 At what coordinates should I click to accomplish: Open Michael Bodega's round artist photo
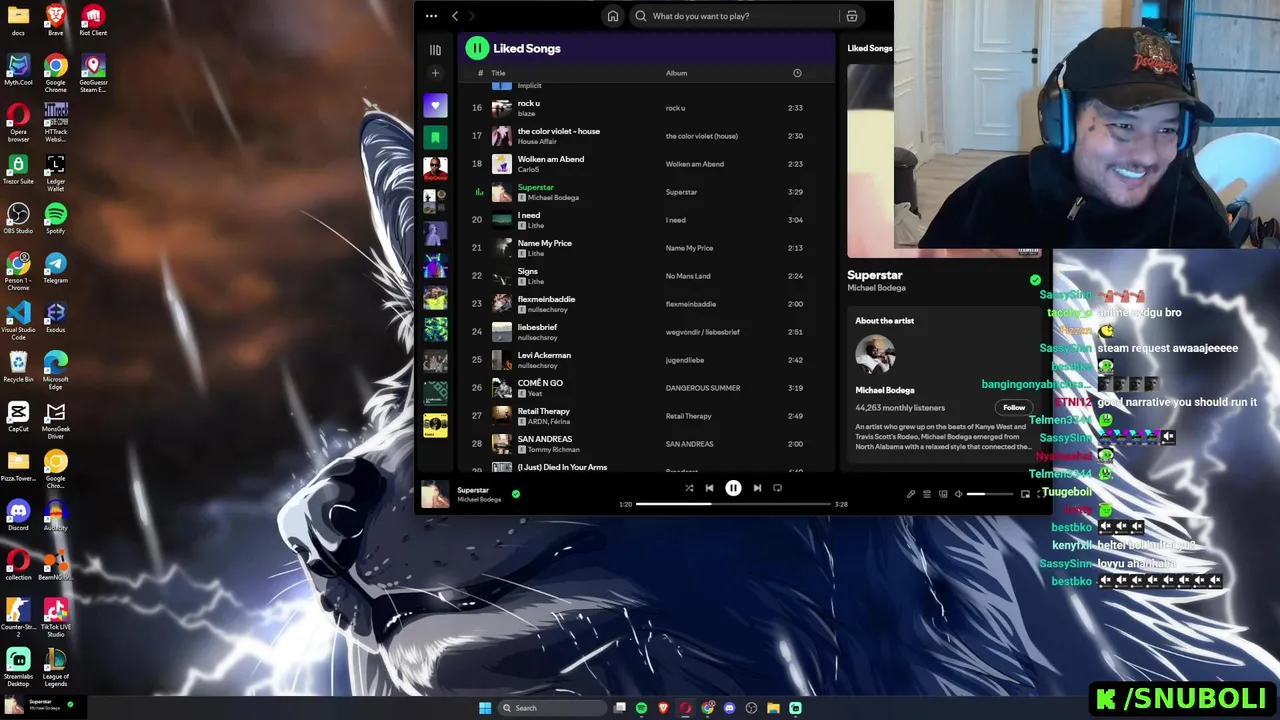(875, 355)
